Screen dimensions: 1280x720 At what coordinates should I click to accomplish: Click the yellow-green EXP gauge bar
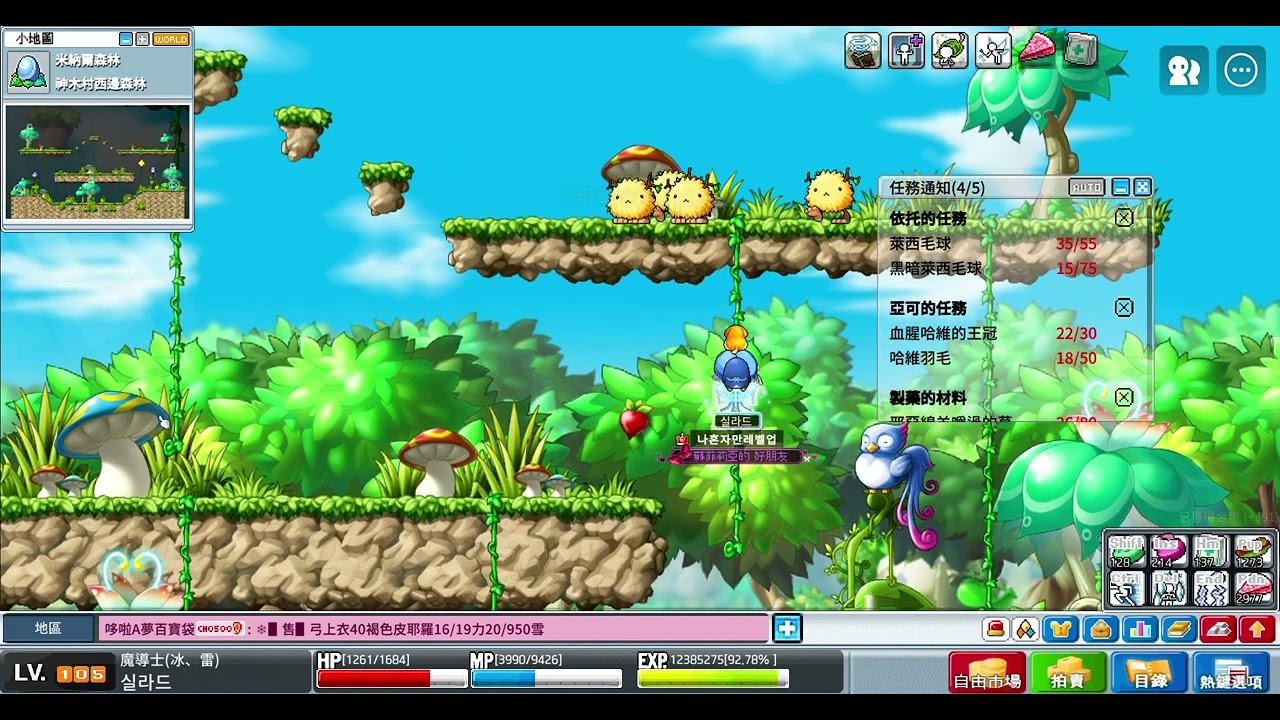coord(713,679)
